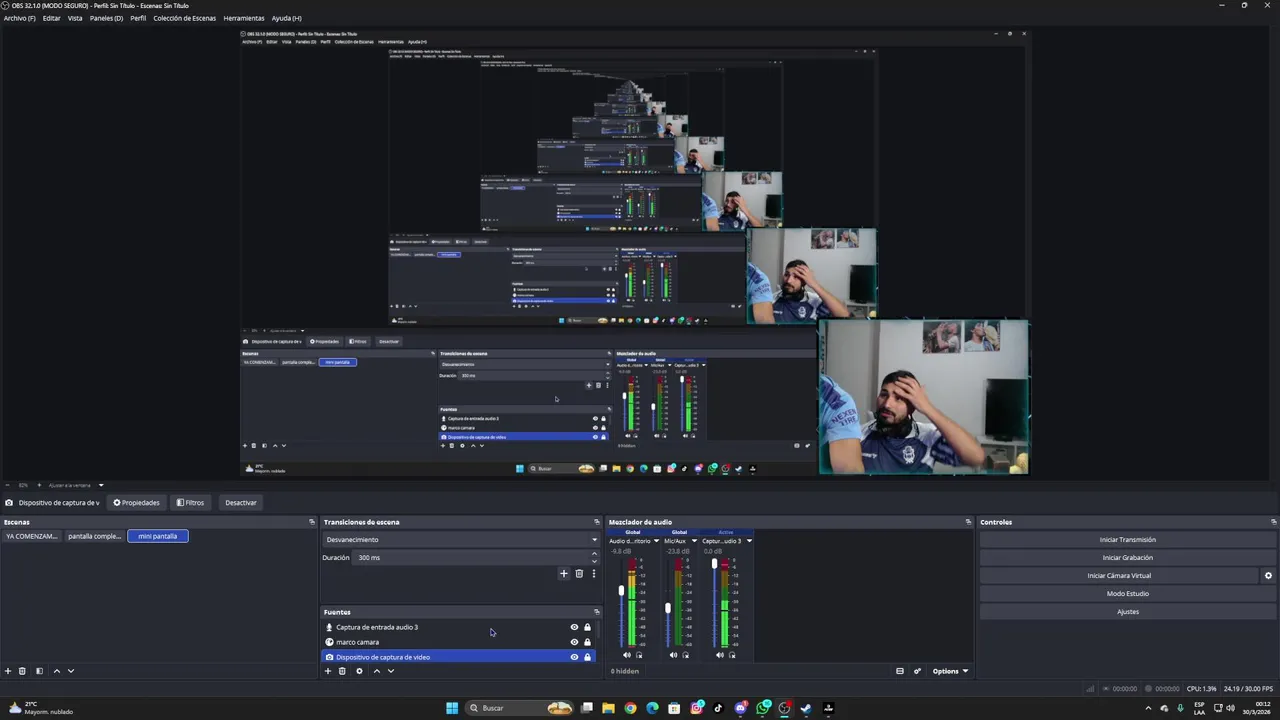Screen dimensions: 1280x720
Task: Undock the Controles panel
Action: 1273,522
